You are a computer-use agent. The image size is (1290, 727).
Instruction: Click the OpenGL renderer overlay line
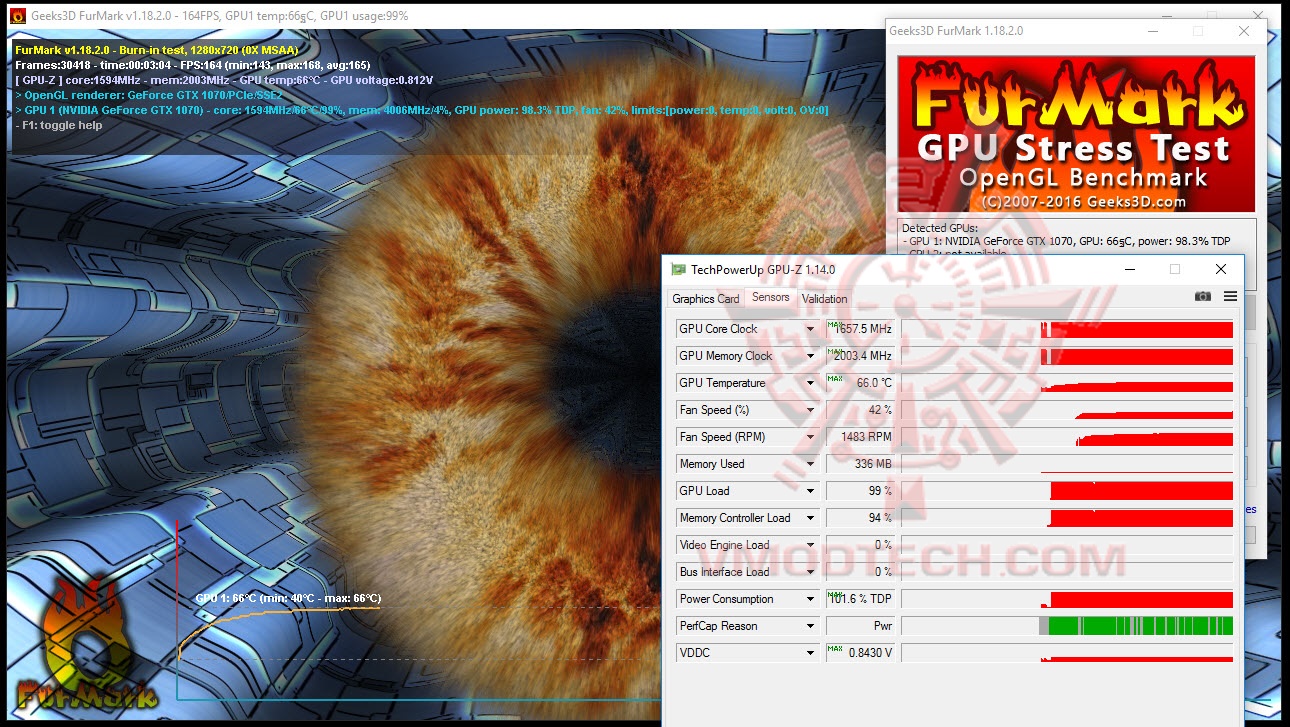pos(149,95)
